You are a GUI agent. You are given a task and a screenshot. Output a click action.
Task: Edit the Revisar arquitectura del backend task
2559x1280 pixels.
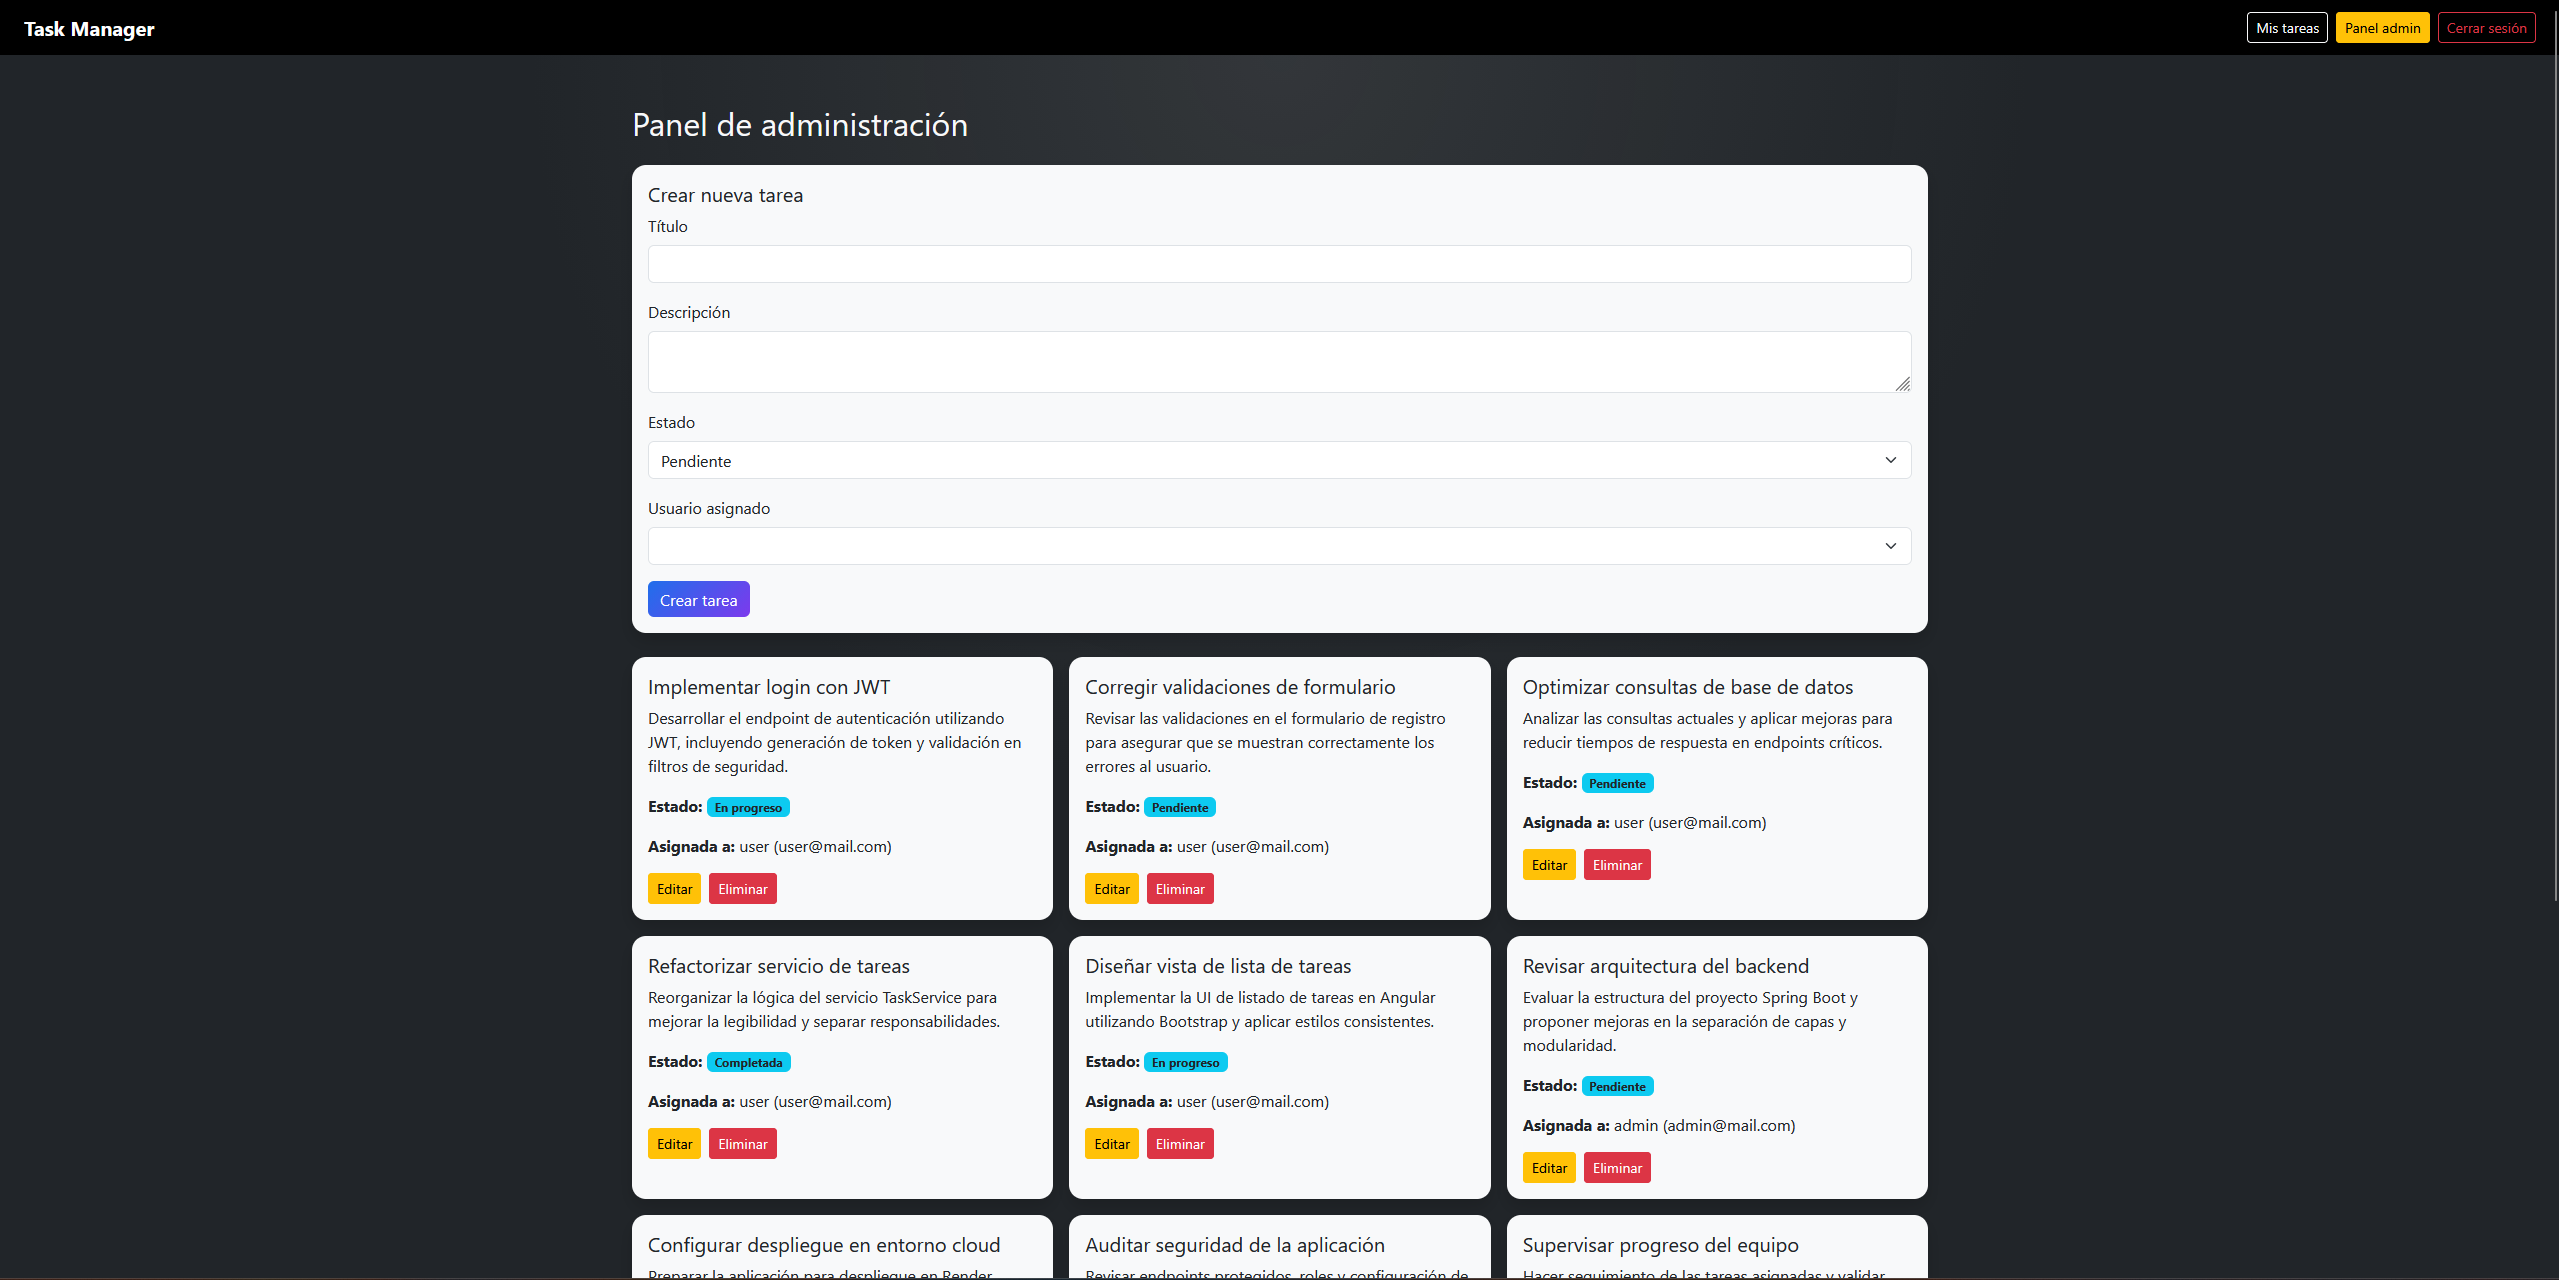point(1549,1168)
